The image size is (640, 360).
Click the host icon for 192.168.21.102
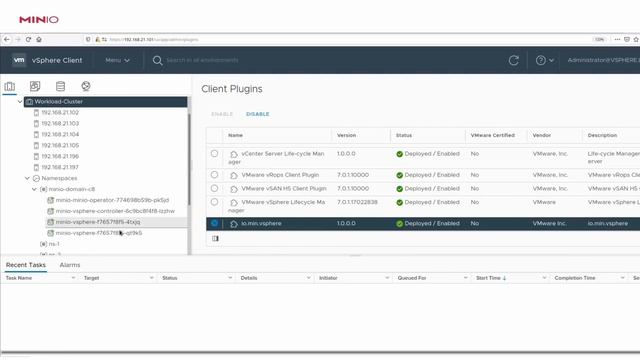36,112
